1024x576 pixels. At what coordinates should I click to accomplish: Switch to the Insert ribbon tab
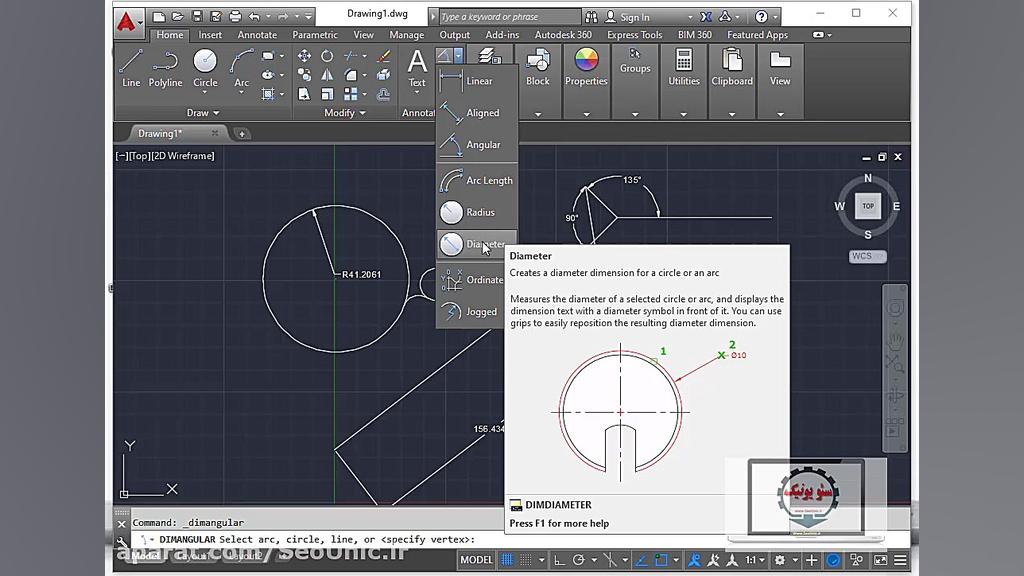click(x=210, y=35)
